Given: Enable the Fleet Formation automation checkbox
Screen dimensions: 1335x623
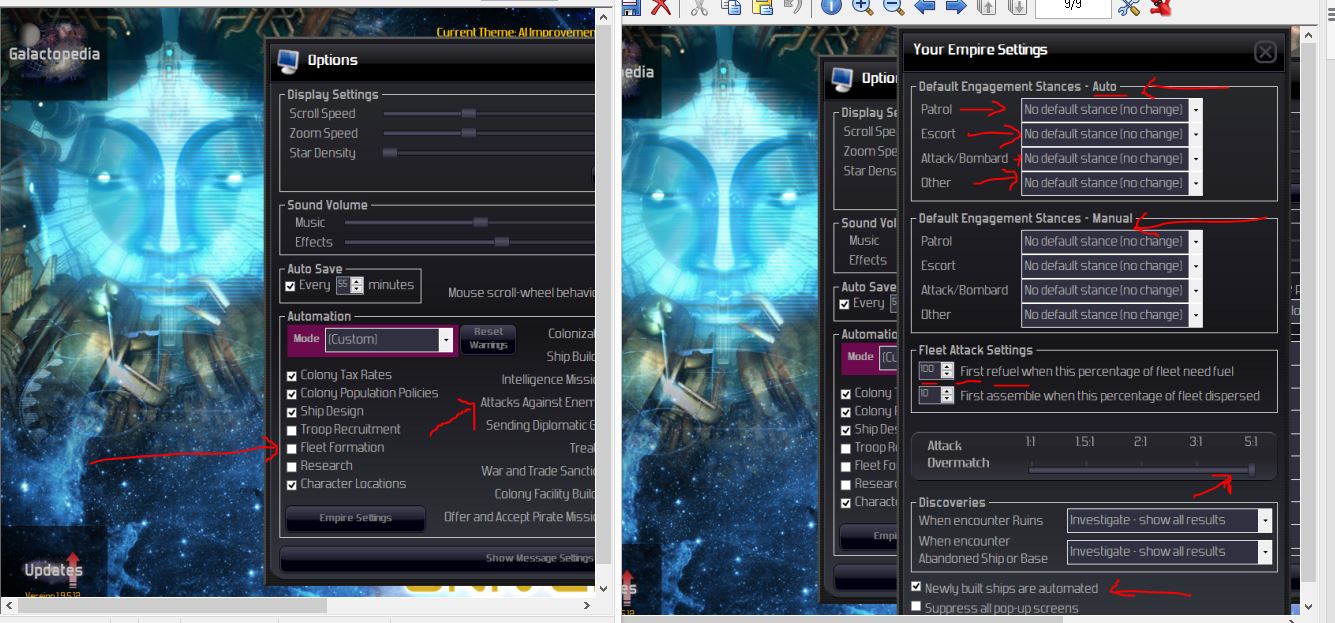Looking at the screenshot, I should (291, 448).
